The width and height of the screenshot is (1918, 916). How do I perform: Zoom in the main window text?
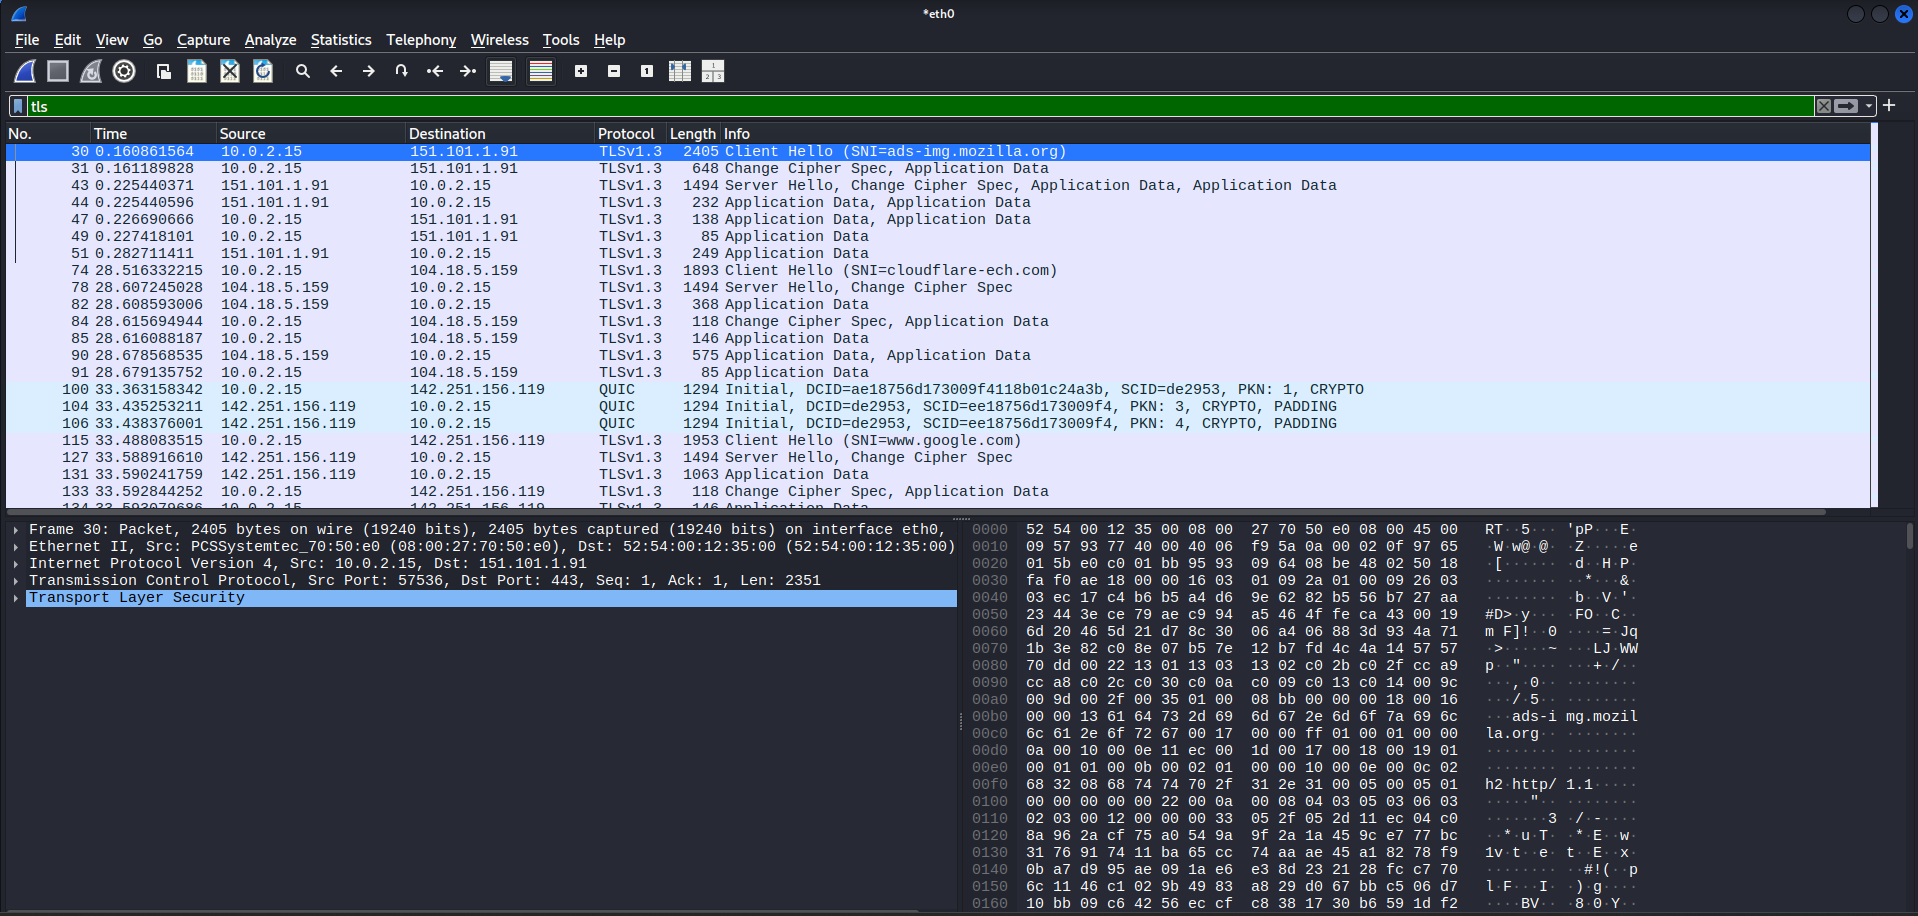(581, 71)
